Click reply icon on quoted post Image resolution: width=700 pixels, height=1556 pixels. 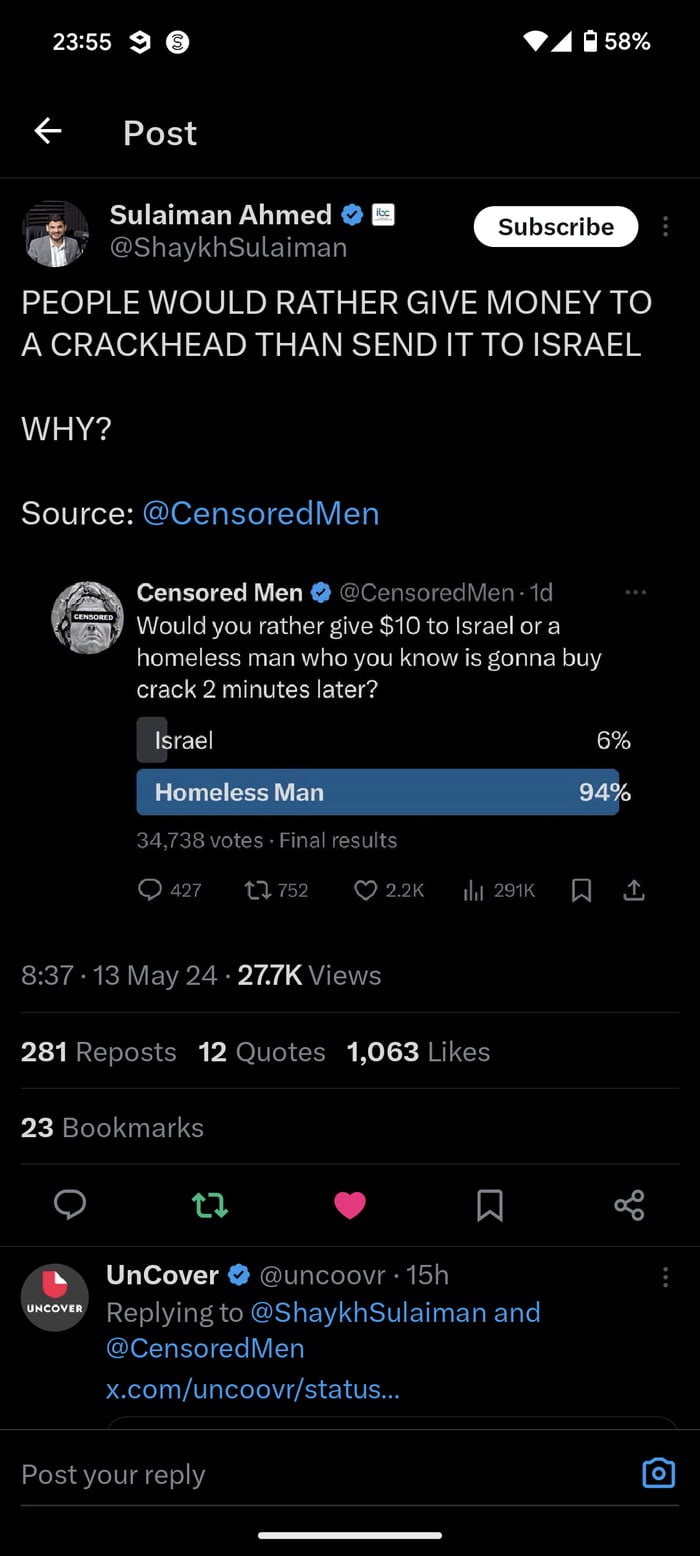(150, 890)
